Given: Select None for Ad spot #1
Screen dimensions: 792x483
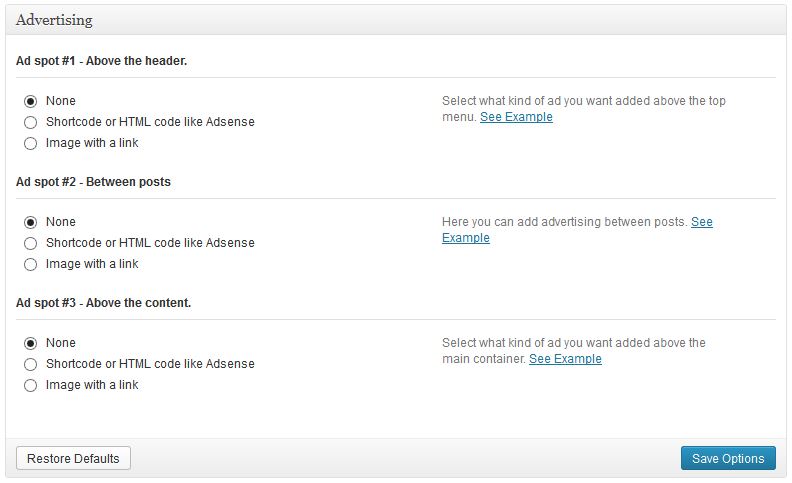Looking at the screenshot, I should [x=30, y=102].
